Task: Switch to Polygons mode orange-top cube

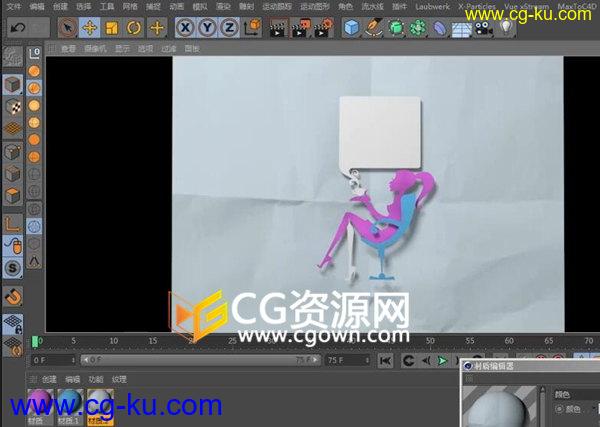Action: 13,196
